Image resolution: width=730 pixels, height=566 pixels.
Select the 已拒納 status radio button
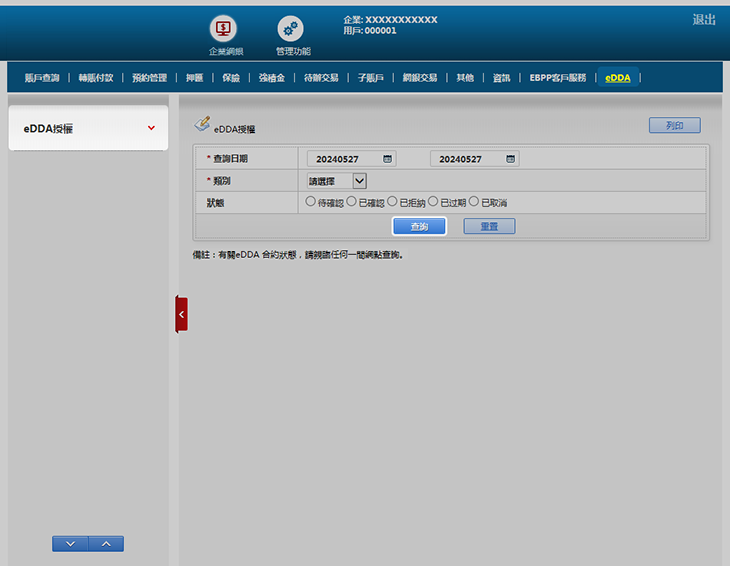click(x=393, y=202)
